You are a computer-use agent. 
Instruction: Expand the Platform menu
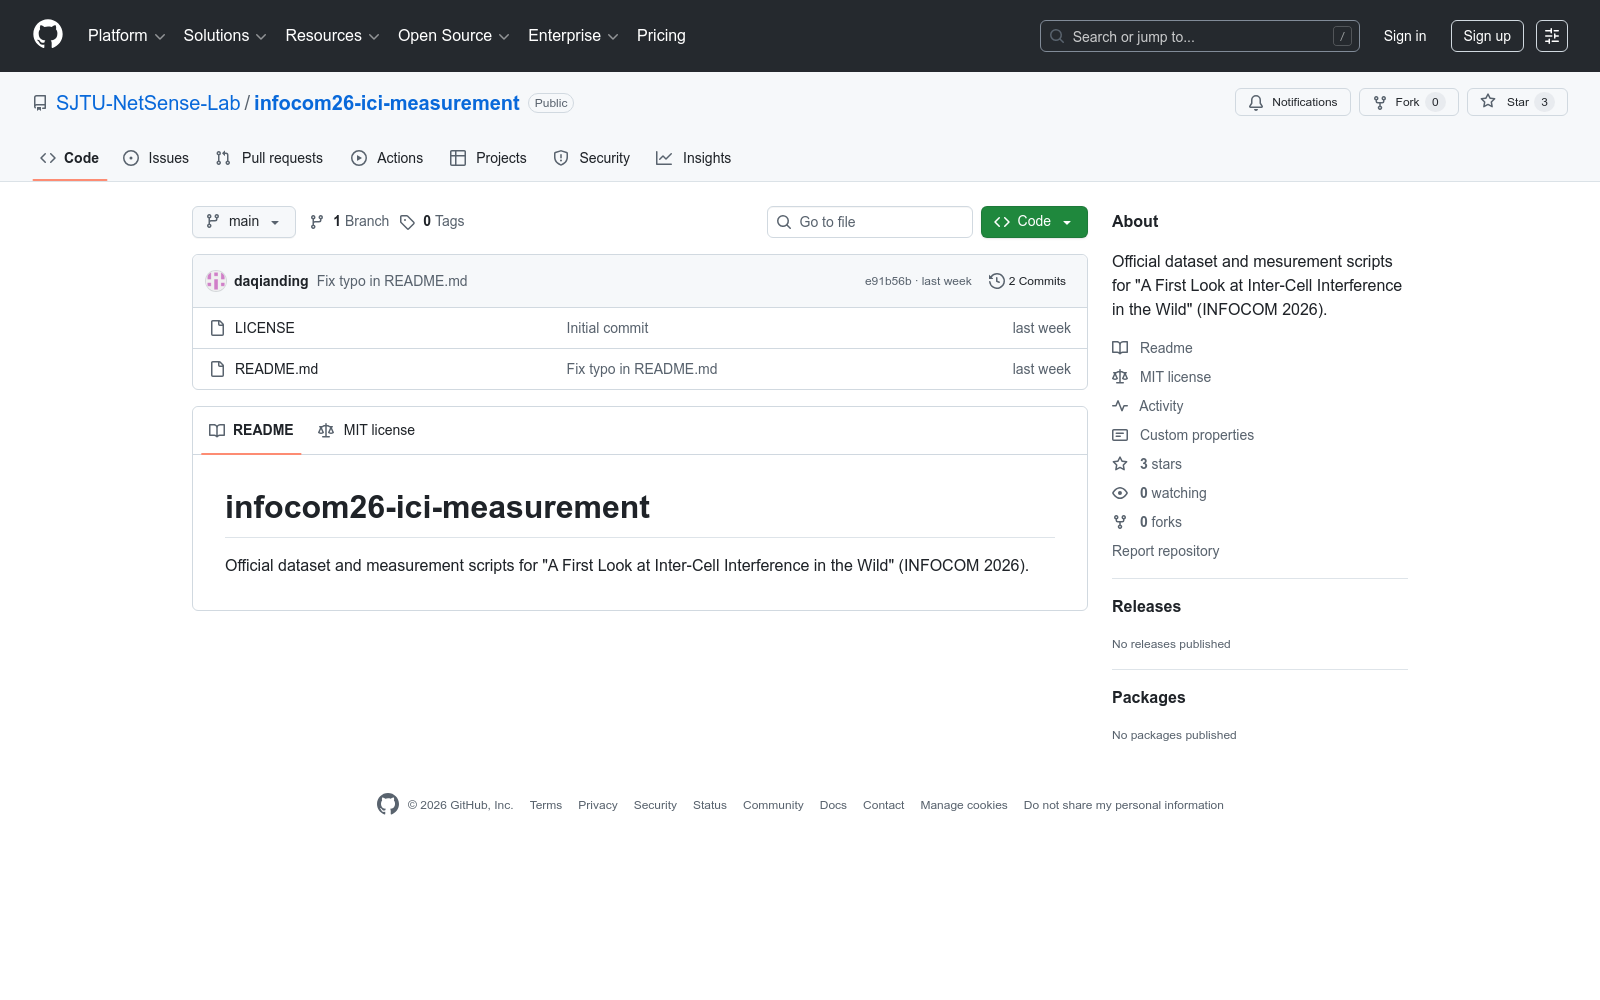click(x=126, y=36)
